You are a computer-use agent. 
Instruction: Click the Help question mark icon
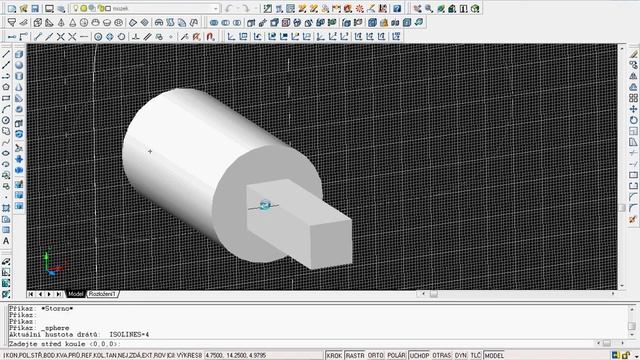pos(397,8)
